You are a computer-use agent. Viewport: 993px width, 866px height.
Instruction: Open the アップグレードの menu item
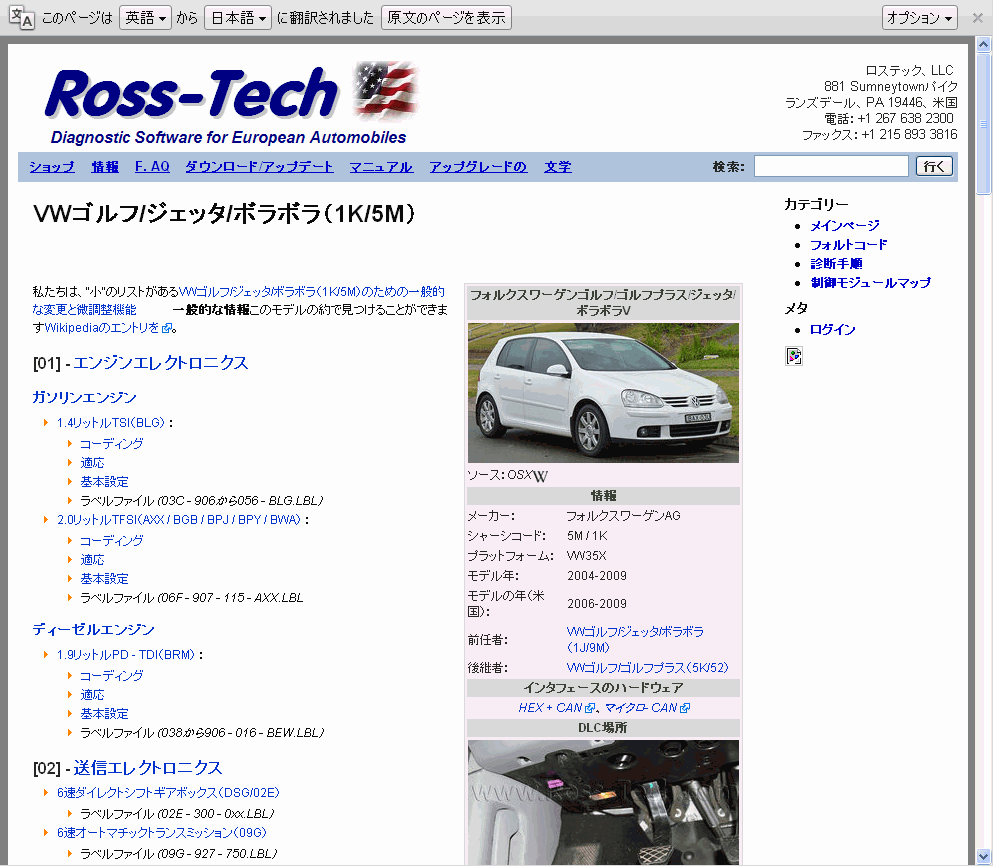pos(478,167)
